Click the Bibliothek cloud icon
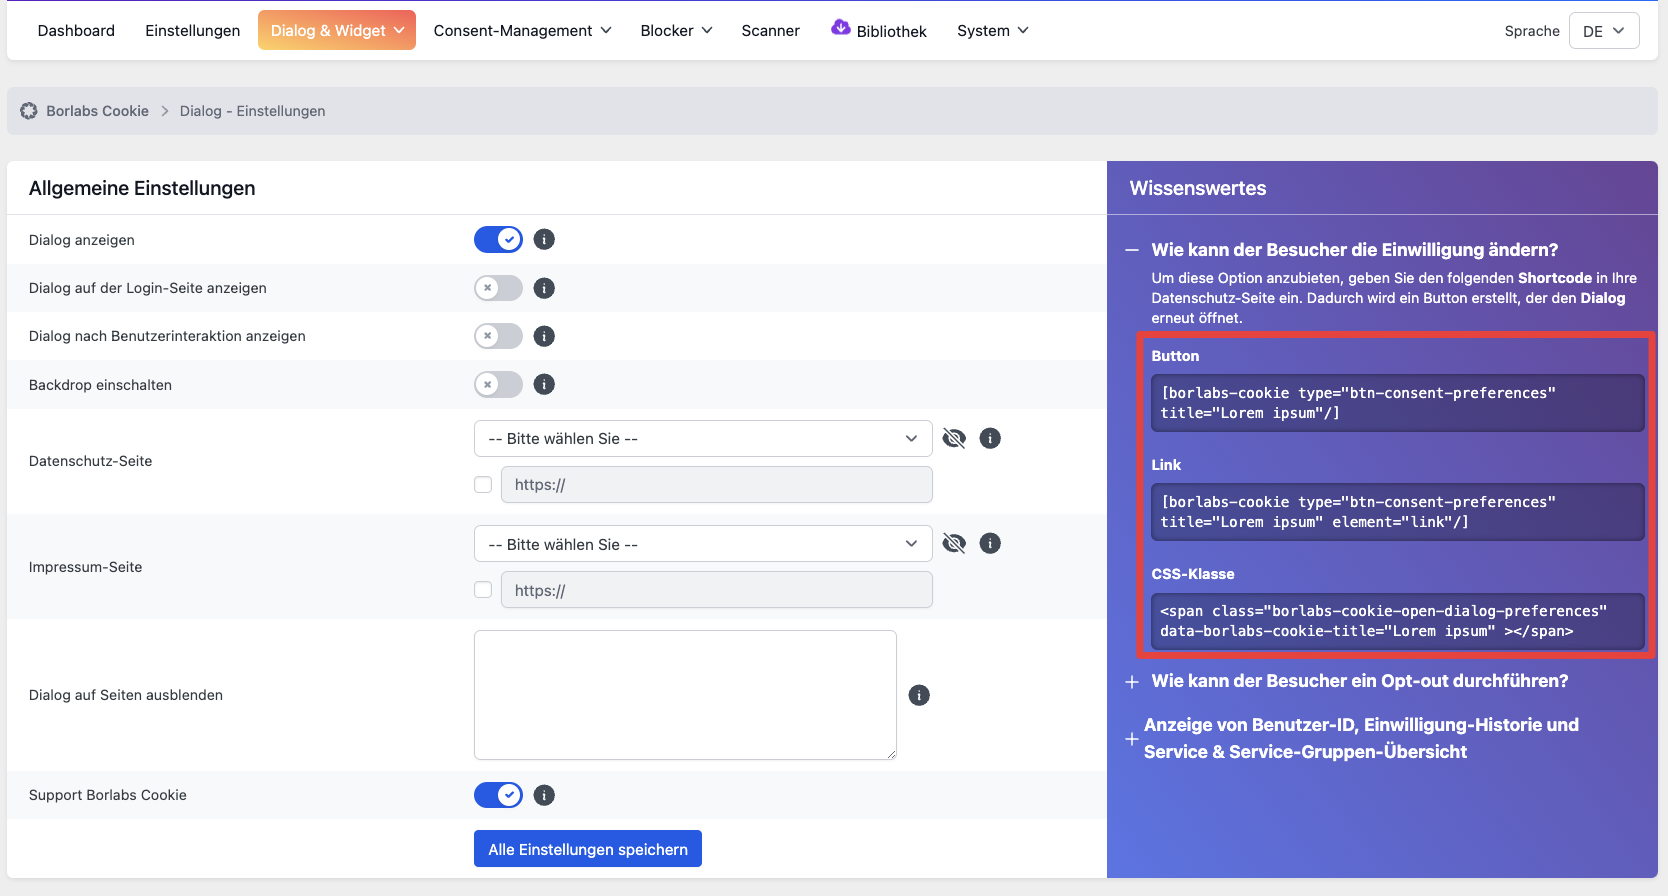Screen dimensions: 1668x896 [840, 28]
